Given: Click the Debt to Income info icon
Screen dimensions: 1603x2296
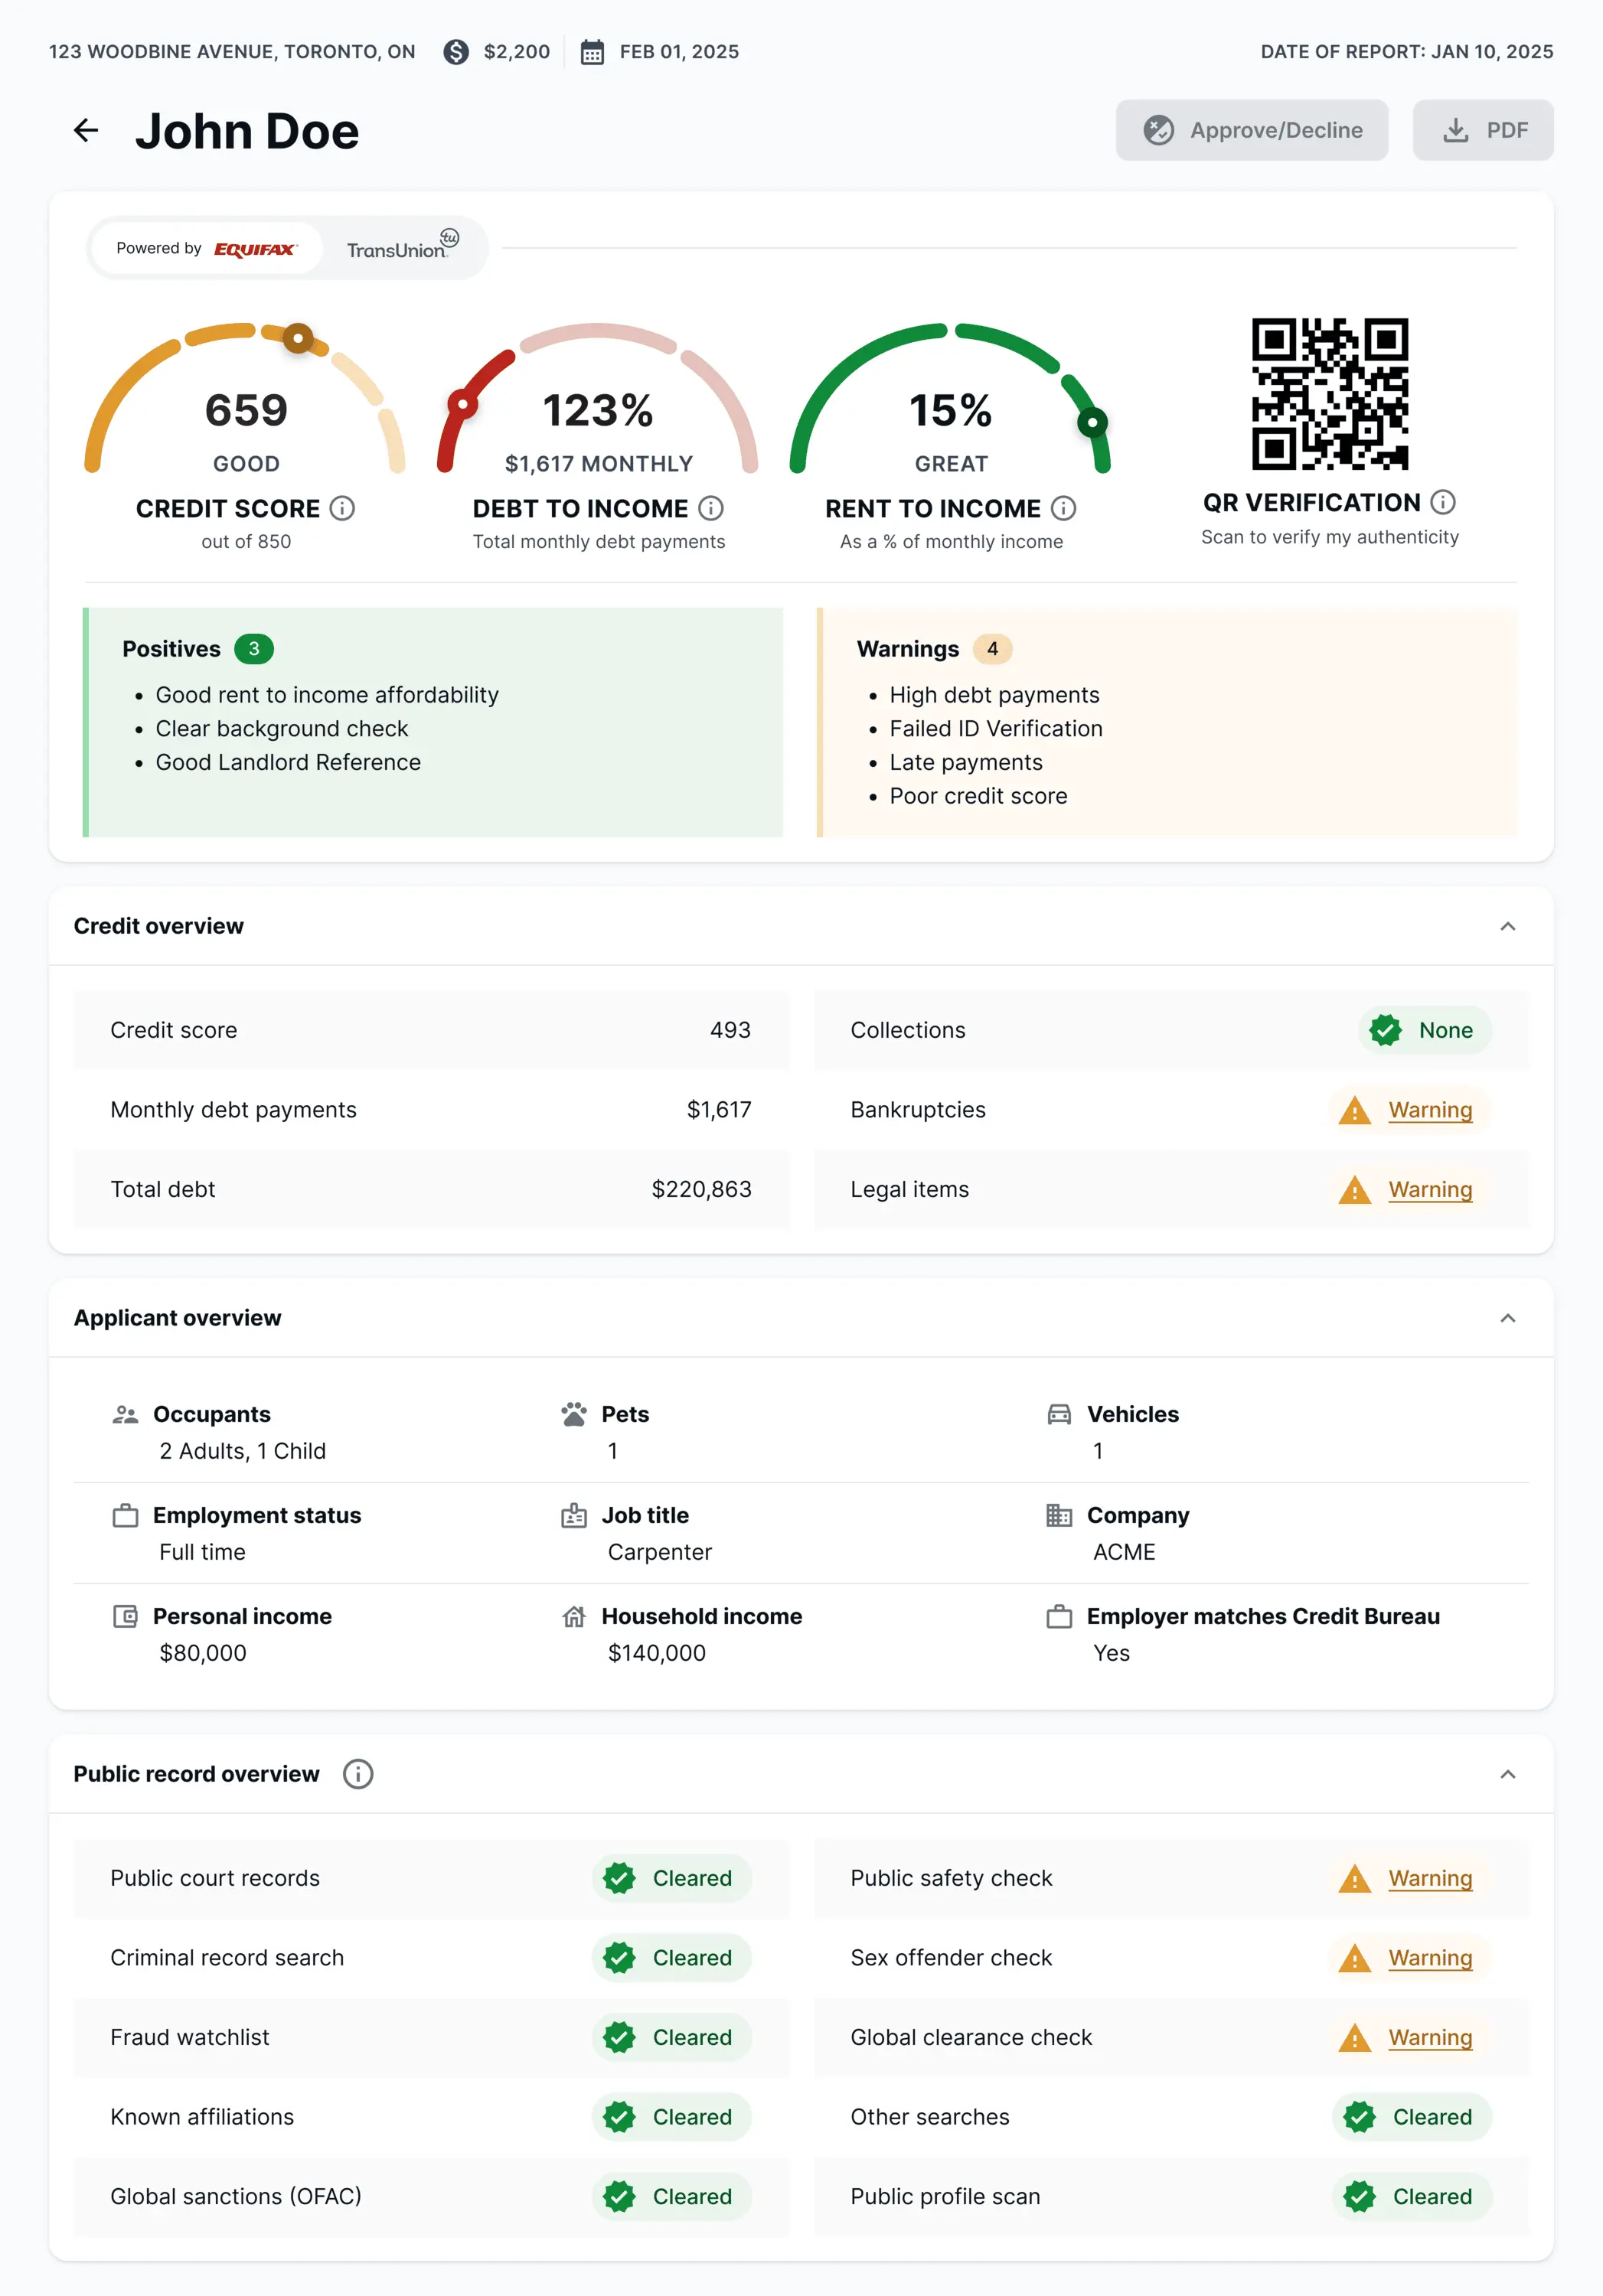Looking at the screenshot, I should click(710, 508).
